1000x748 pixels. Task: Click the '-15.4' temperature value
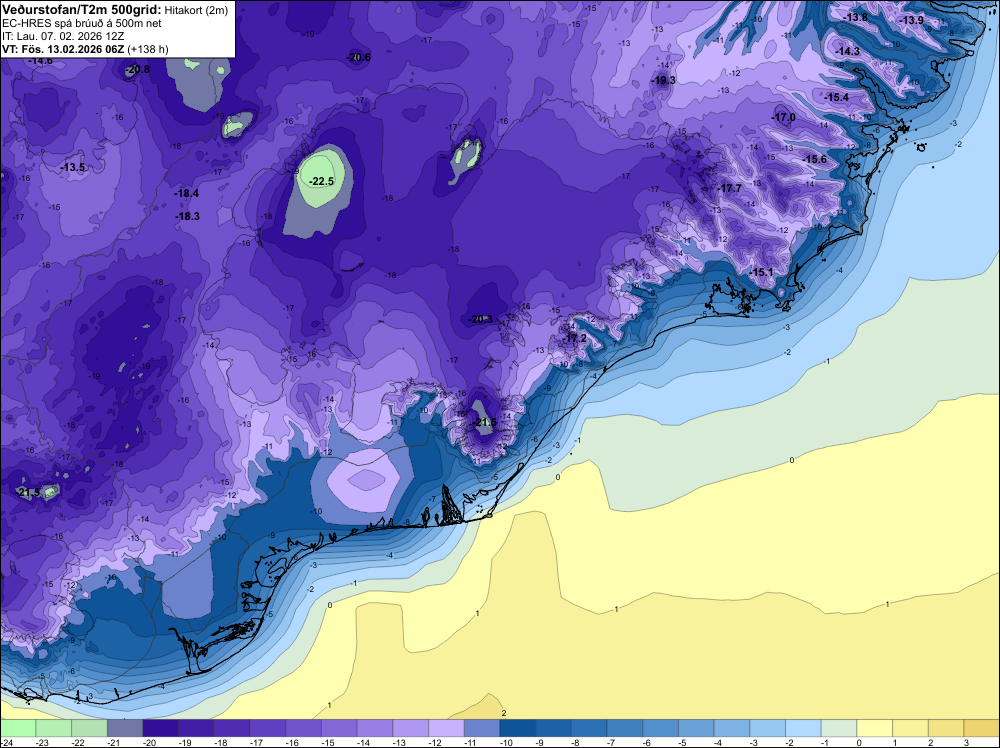[837, 98]
